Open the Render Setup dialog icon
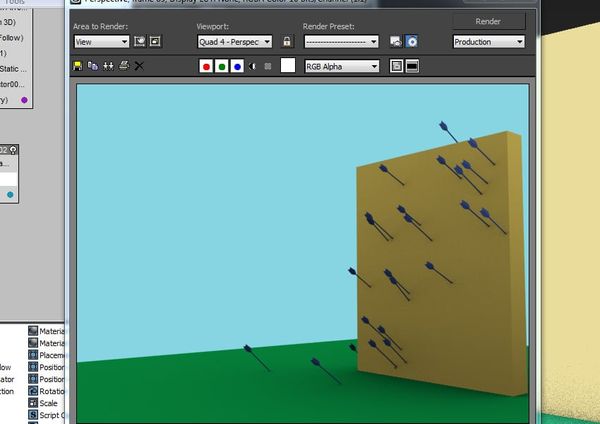The width and height of the screenshot is (600, 424). click(396, 42)
